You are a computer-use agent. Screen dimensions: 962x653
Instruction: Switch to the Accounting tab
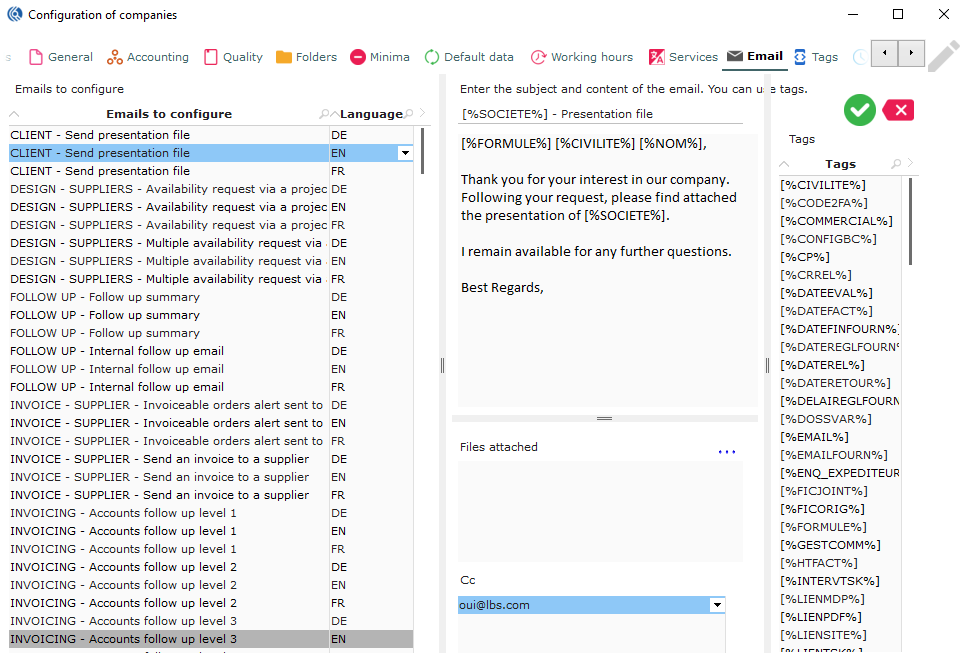click(148, 57)
